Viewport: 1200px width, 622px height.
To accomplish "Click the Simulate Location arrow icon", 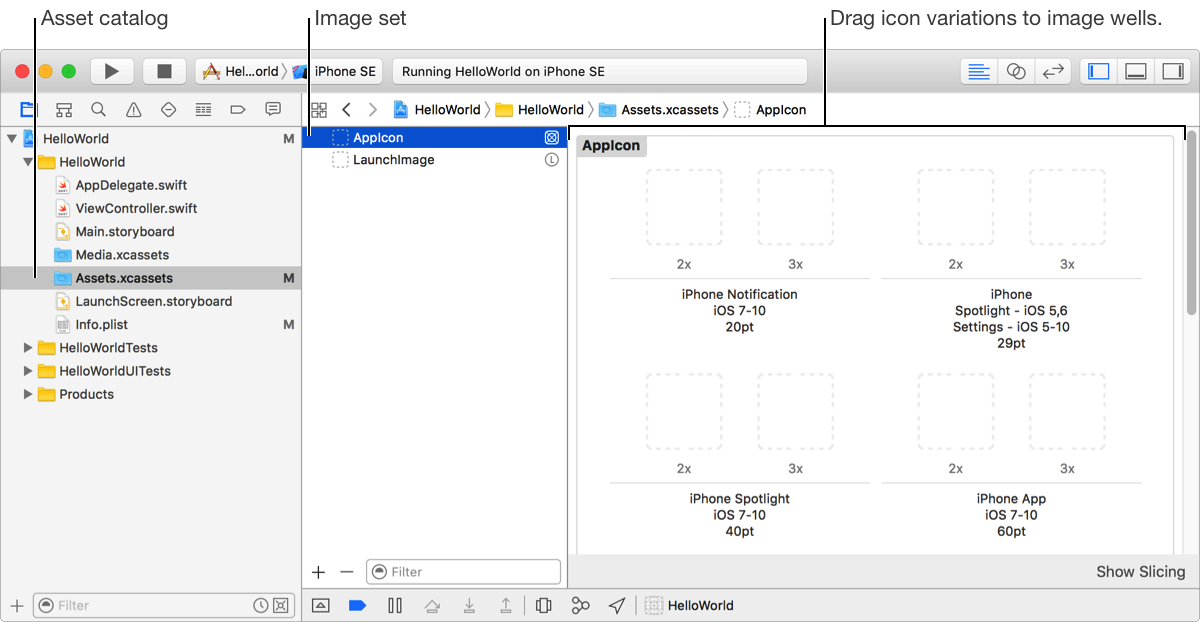I will click(x=617, y=605).
